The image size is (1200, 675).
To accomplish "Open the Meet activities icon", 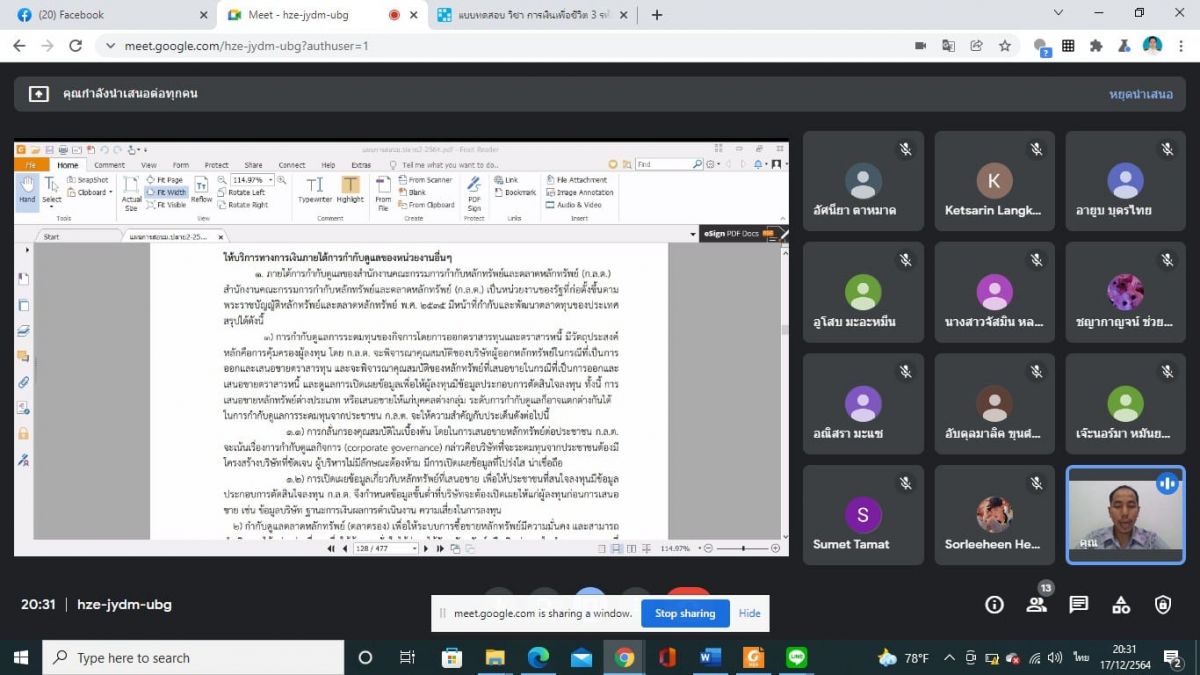I will coord(1121,604).
